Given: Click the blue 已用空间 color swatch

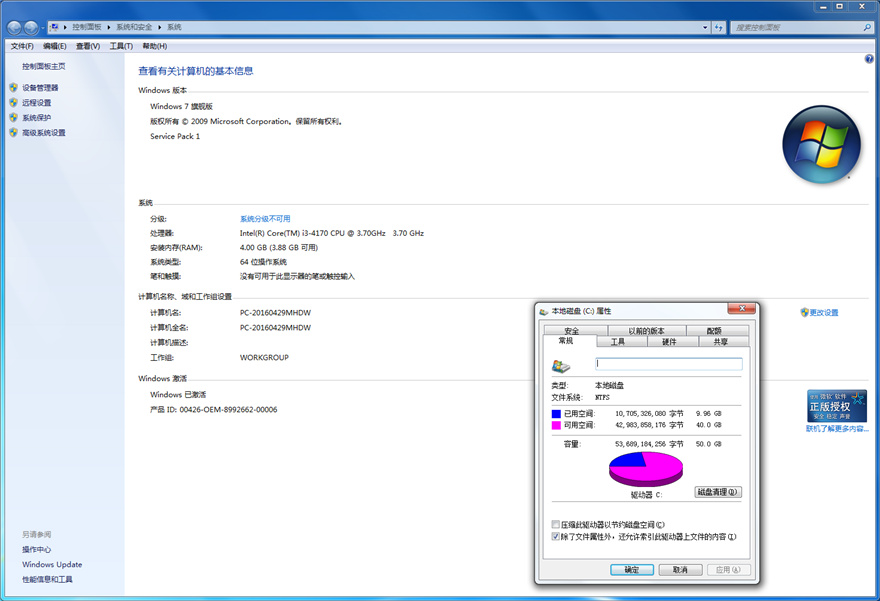Looking at the screenshot, I should point(556,414).
